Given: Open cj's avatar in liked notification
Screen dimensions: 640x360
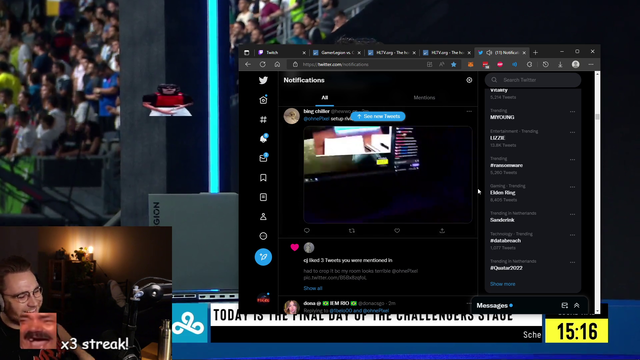Looking at the screenshot, I should point(309,247).
